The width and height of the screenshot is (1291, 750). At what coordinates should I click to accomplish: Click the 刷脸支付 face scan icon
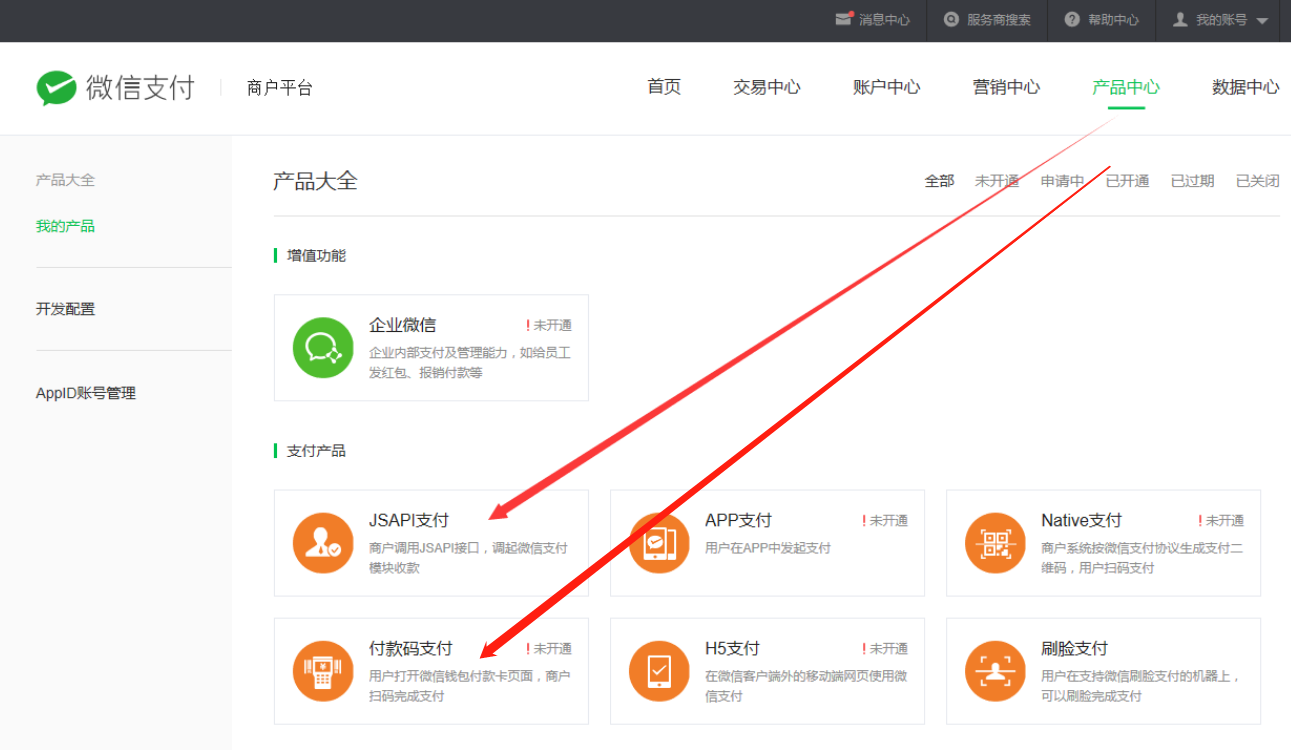pyautogui.click(x=995, y=671)
